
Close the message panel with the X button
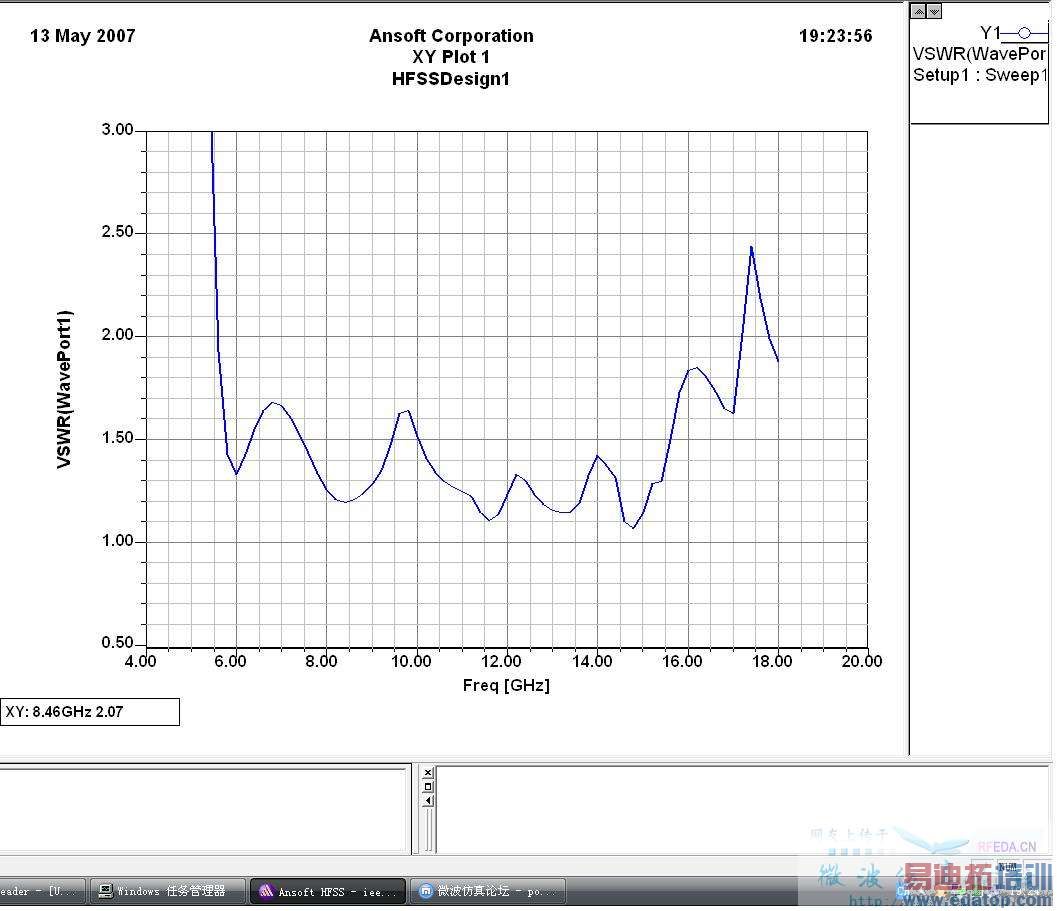coord(428,773)
